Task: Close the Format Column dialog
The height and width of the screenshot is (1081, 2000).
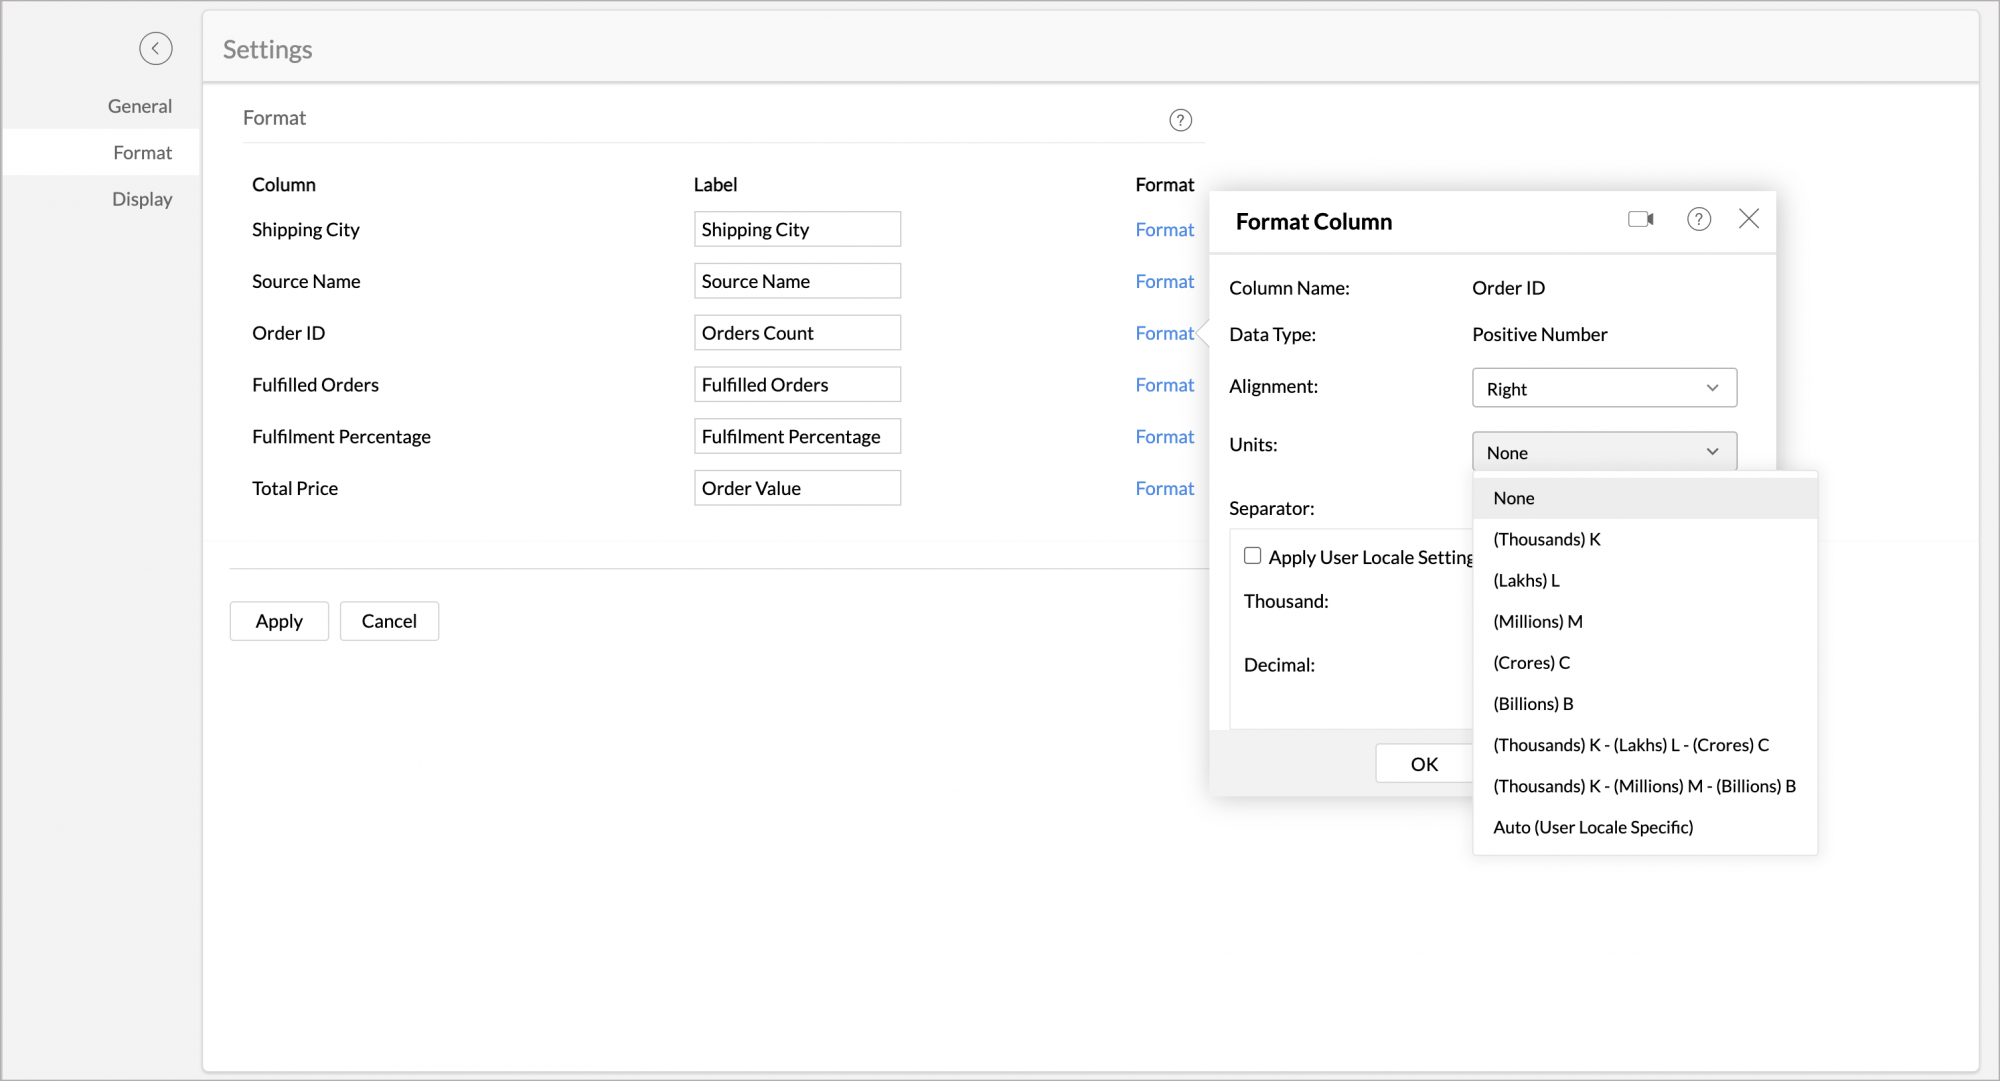Action: 1748,219
